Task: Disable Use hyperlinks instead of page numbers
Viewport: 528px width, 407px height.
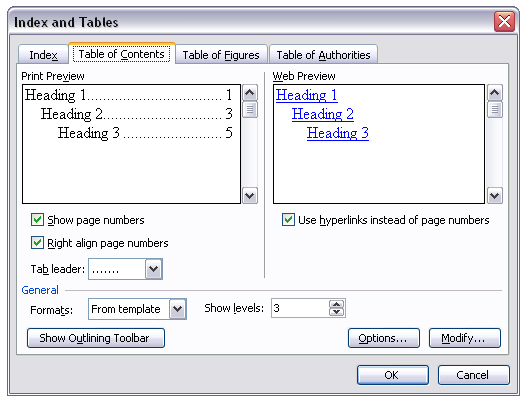Action: [288, 219]
